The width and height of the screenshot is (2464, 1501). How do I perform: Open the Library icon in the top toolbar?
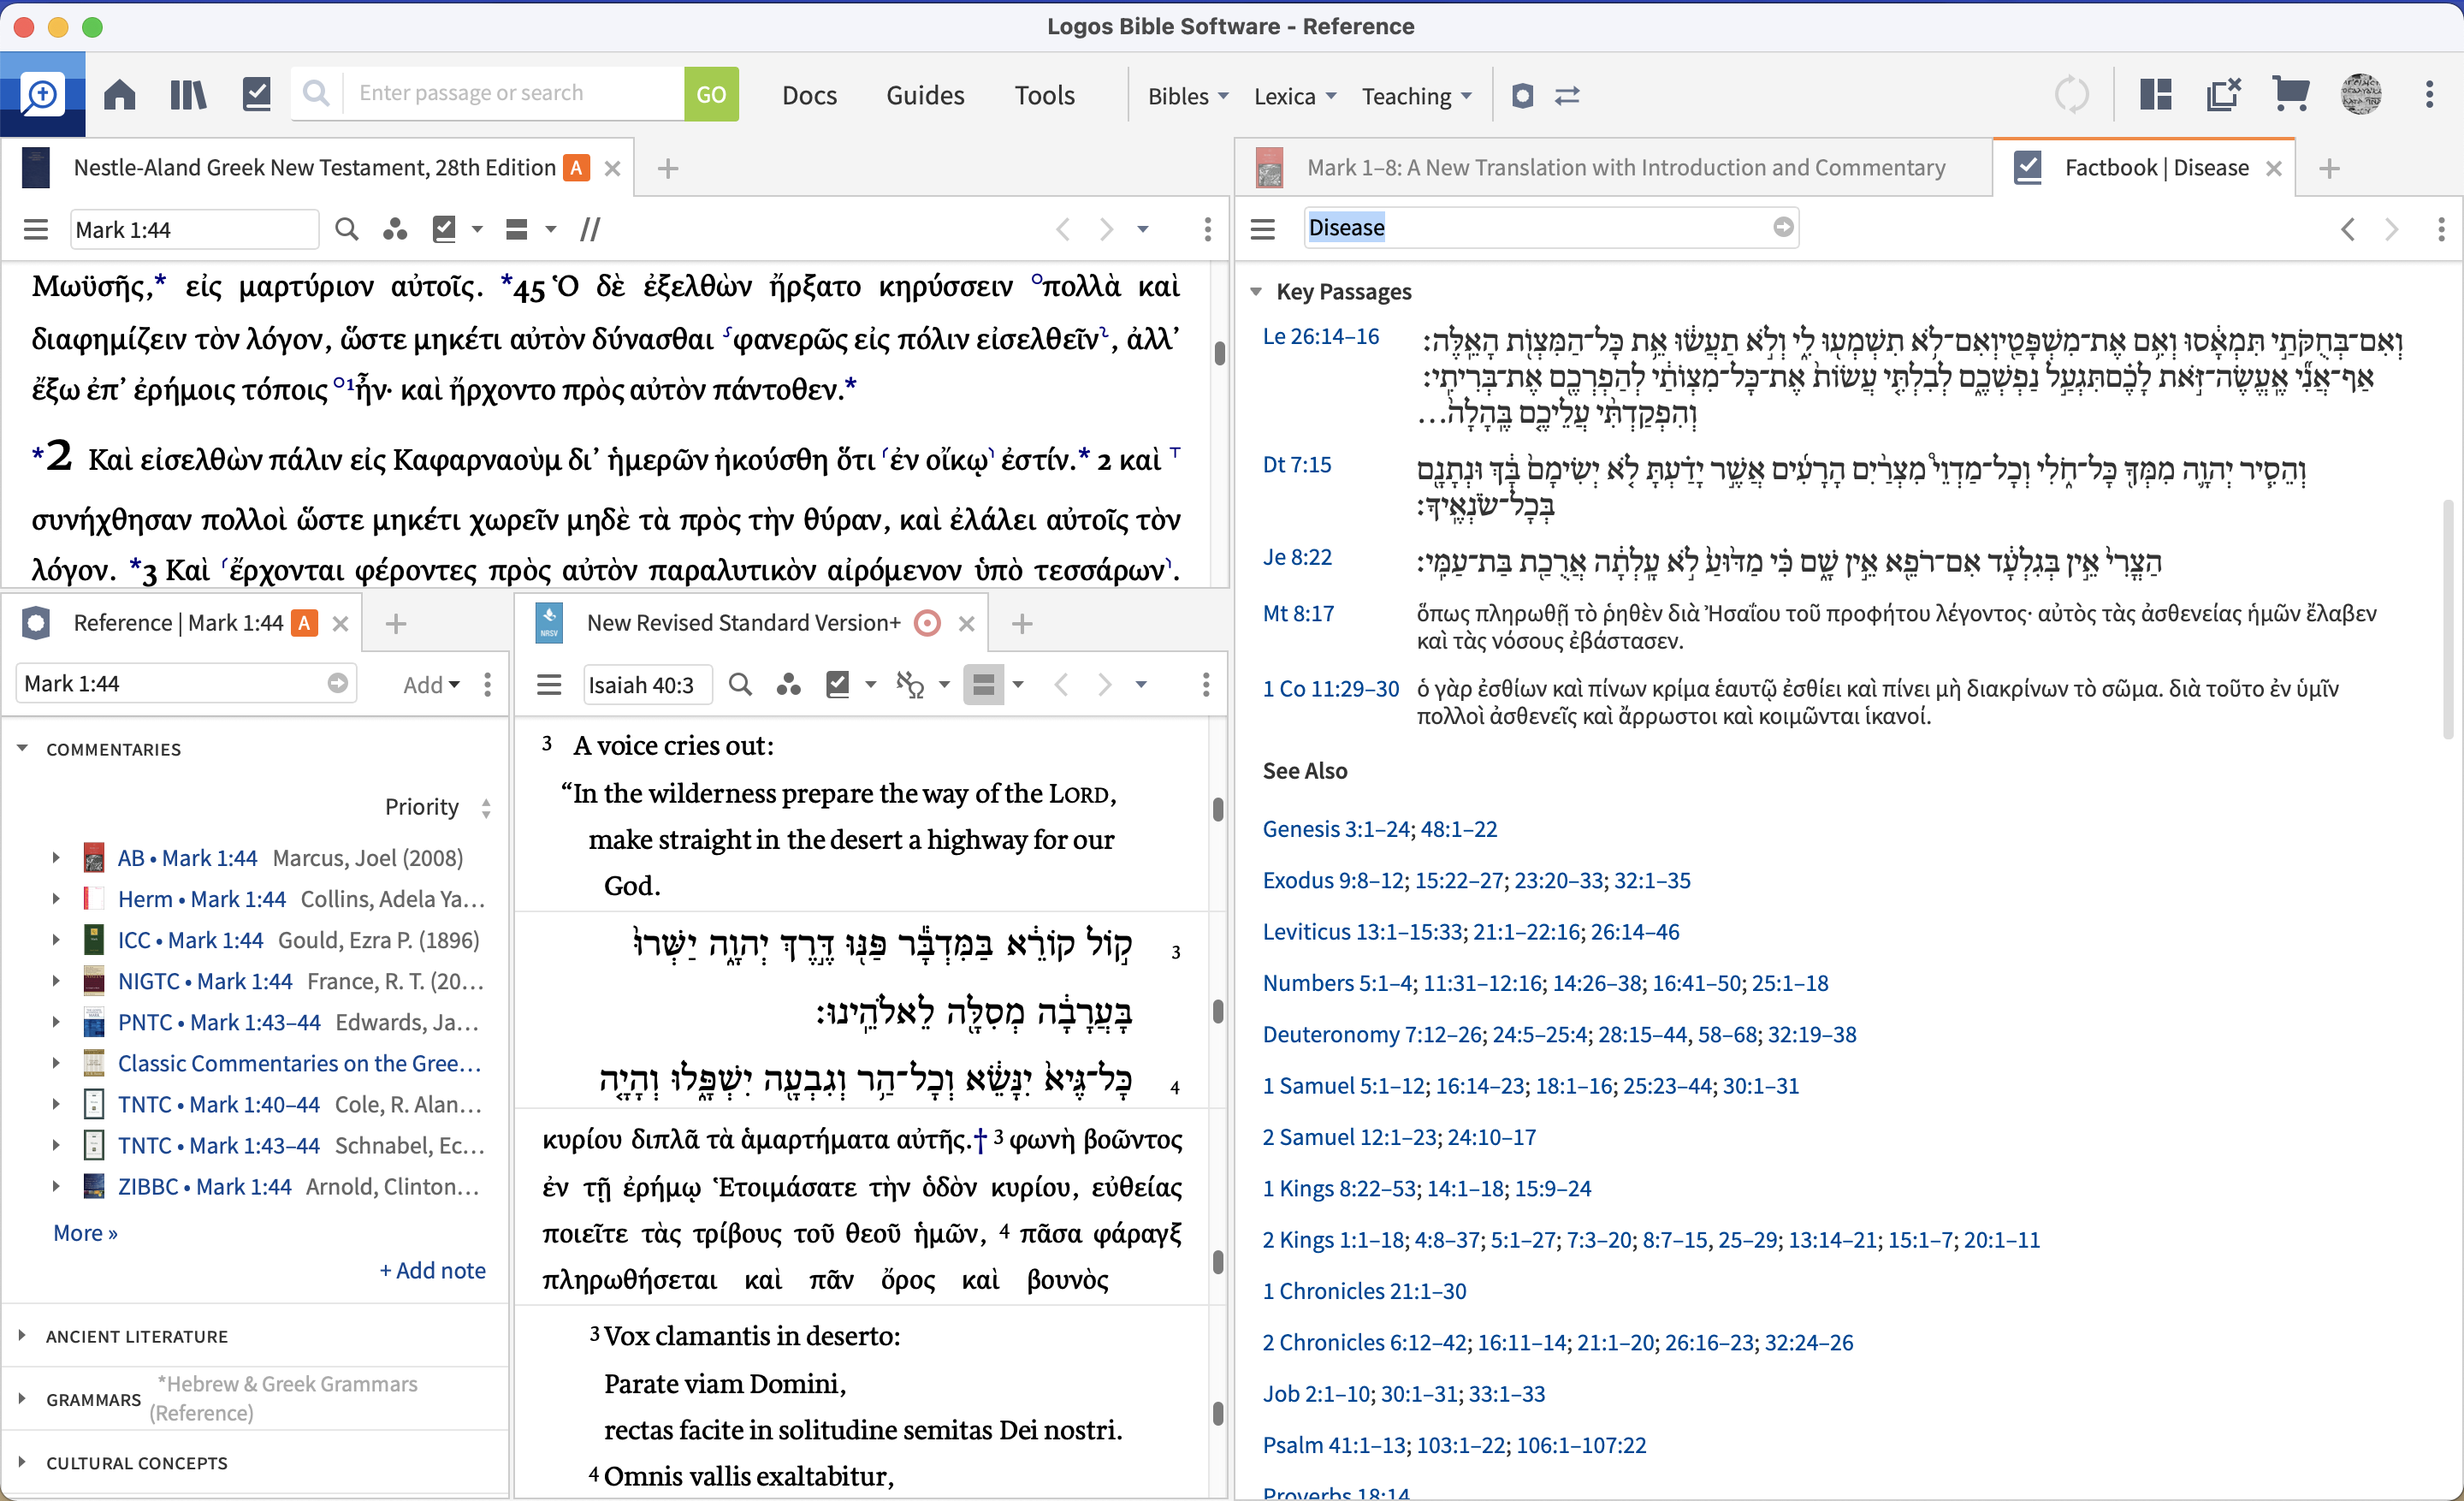[187, 94]
